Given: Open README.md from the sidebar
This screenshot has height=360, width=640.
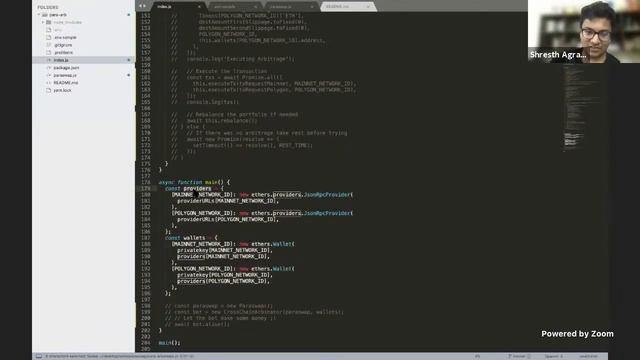Looking at the screenshot, I should click(66, 82).
